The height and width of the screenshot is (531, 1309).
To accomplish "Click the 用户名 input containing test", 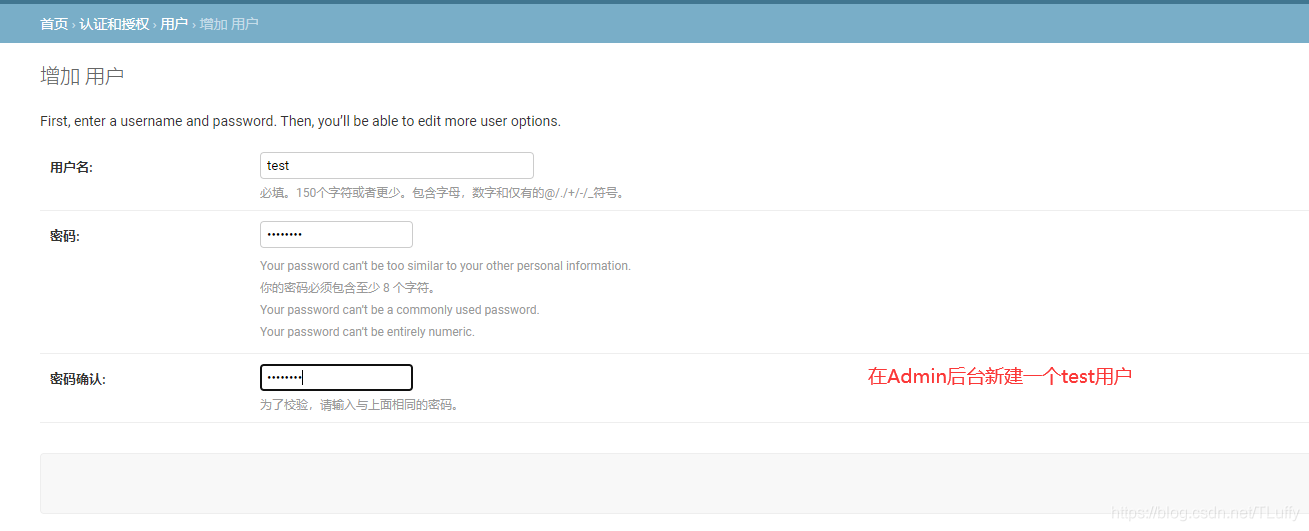I will click(397, 166).
